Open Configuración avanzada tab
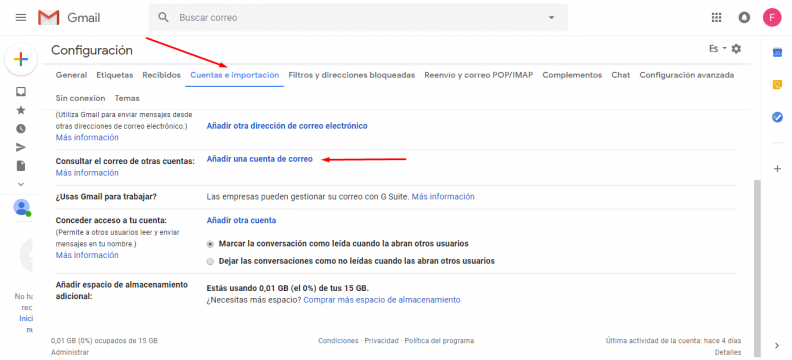 point(687,75)
